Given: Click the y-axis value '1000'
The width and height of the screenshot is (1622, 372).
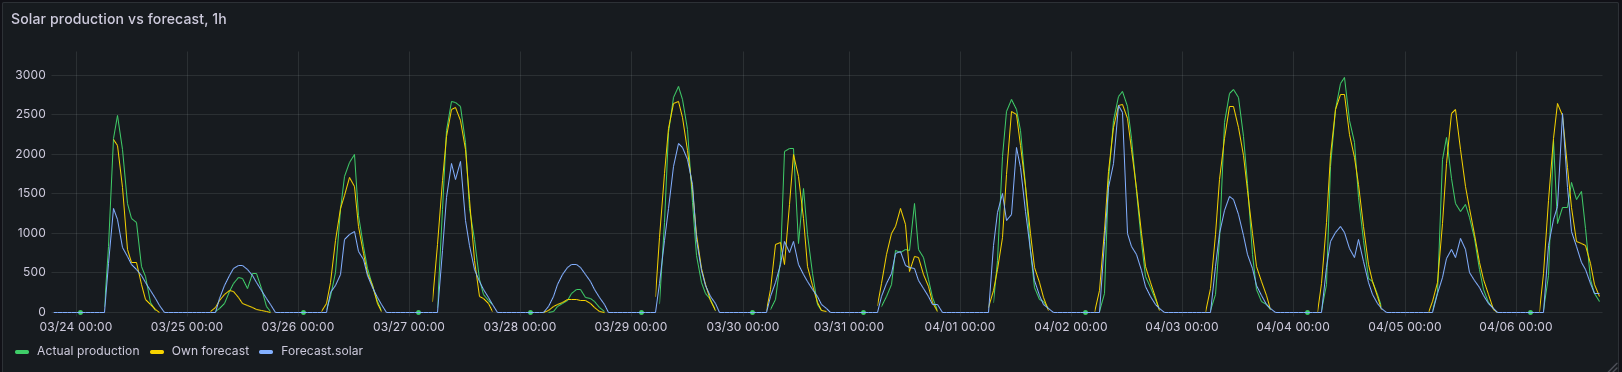Looking at the screenshot, I should (30, 233).
